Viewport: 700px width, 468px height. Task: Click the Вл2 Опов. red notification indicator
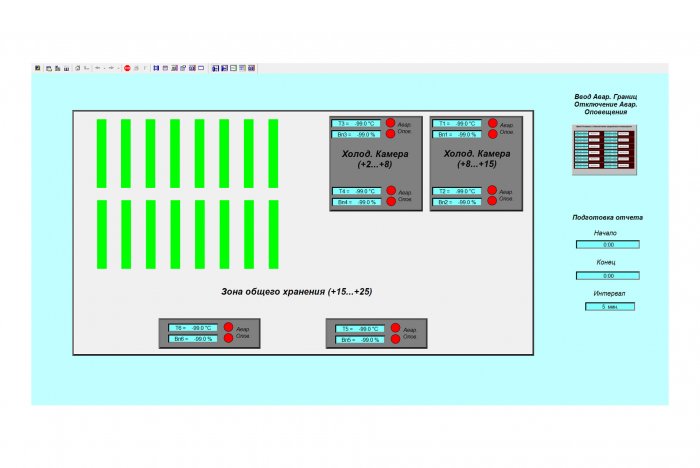492,201
